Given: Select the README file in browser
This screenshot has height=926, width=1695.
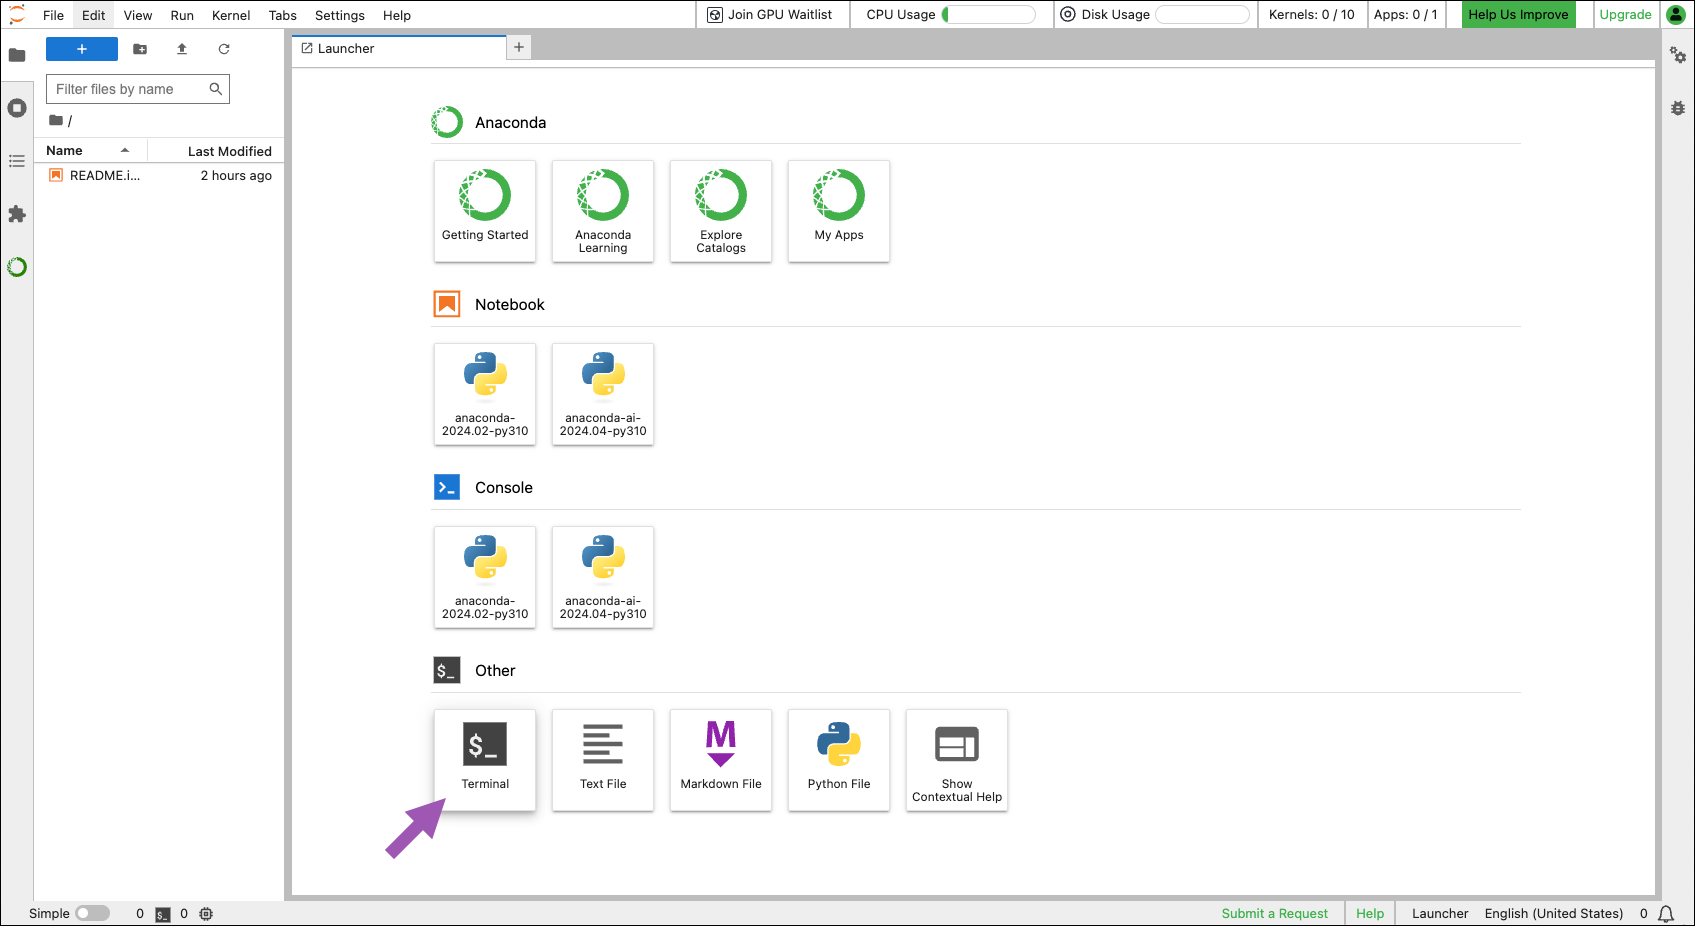Looking at the screenshot, I should [x=160, y=175].
